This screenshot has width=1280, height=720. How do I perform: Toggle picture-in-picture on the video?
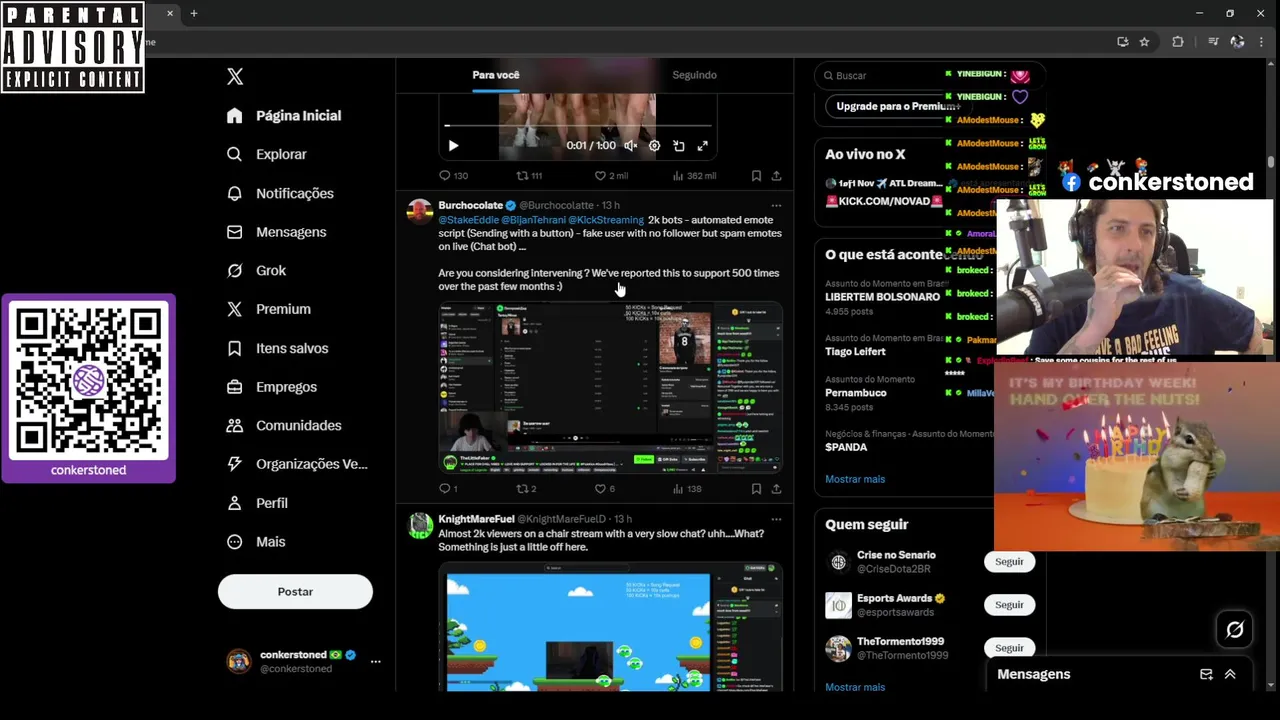pyautogui.click(x=679, y=146)
